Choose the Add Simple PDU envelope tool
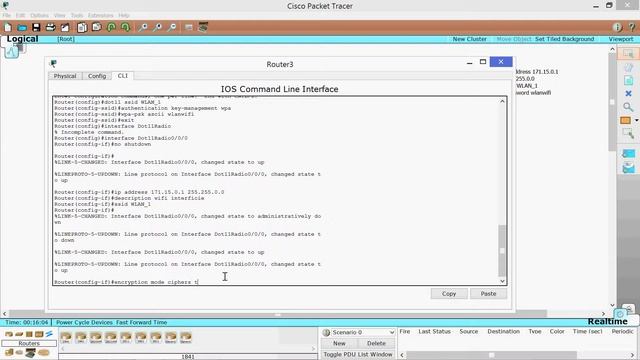This screenshot has height=360, width=640. [x=629, y=153]
